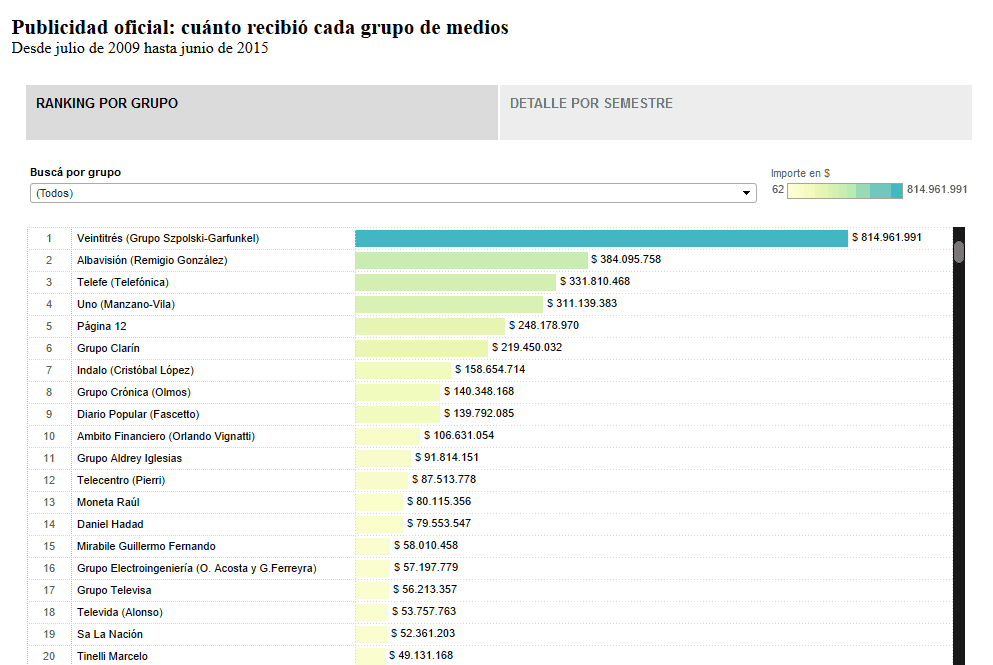Viewport: 993px width, 665px height.
Task: Click the value $ 79.553.547
Action: 439,523
